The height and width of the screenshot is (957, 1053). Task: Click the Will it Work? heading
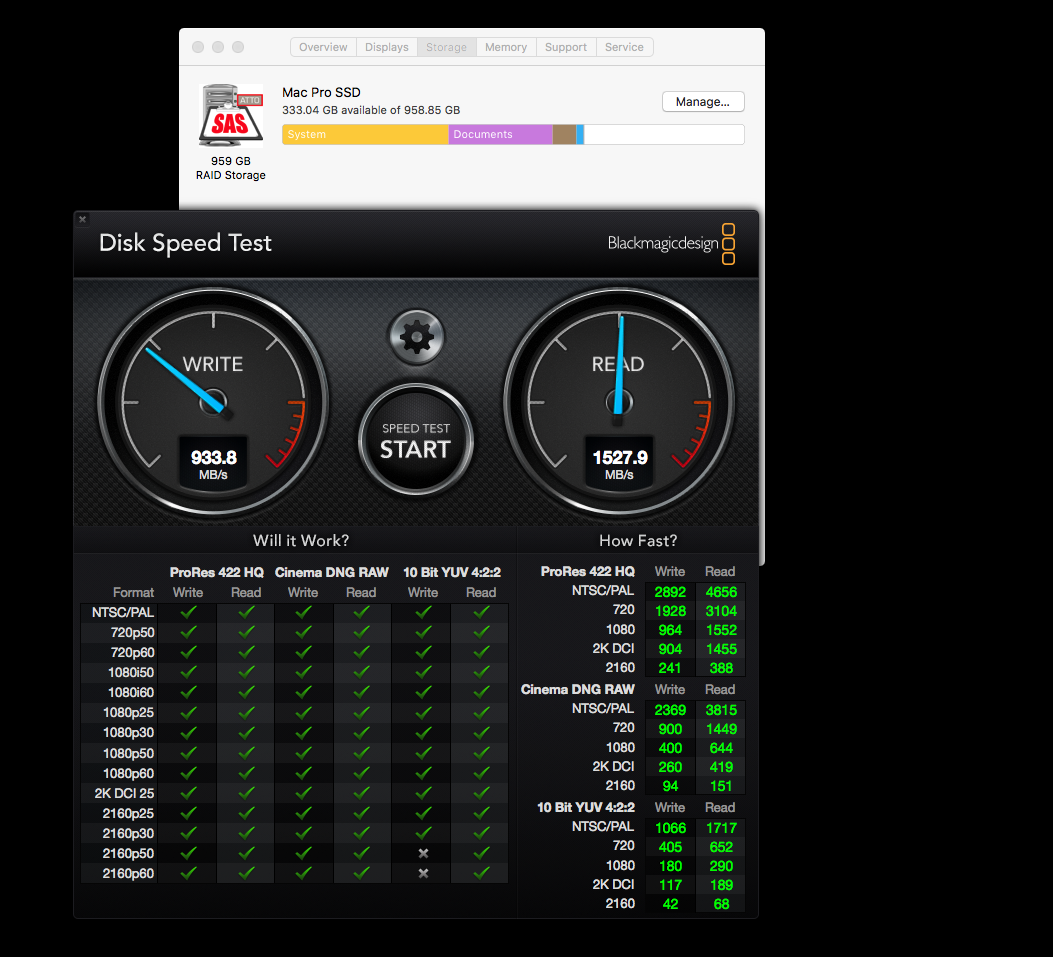point(301,541)
